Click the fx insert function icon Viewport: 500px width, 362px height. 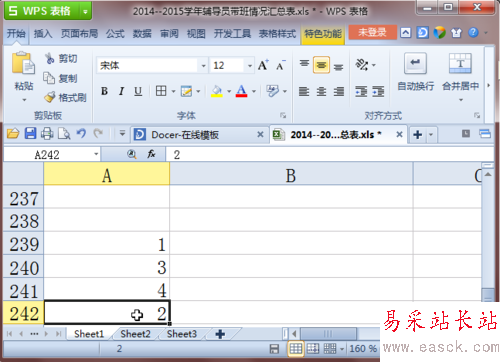click(x=151, y=154)
